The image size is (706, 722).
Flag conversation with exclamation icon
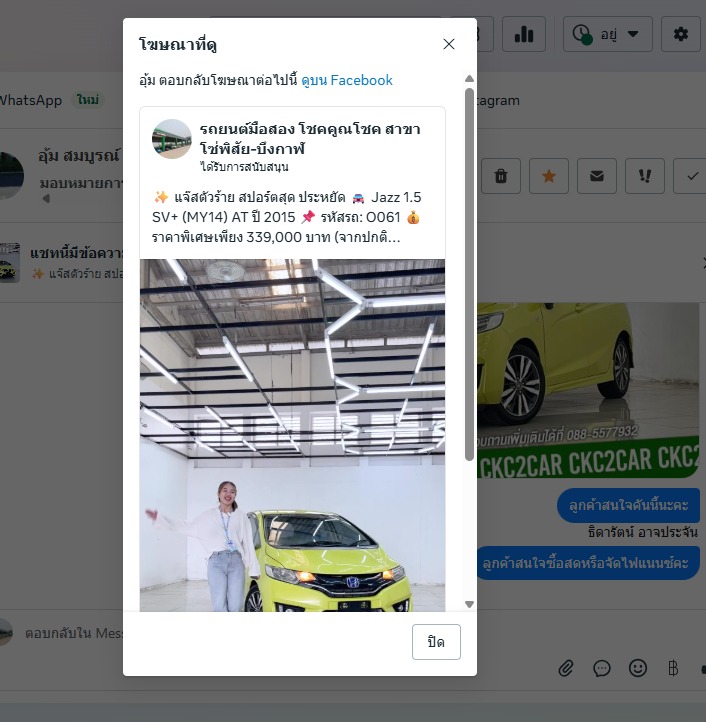(x=645, y=176)
